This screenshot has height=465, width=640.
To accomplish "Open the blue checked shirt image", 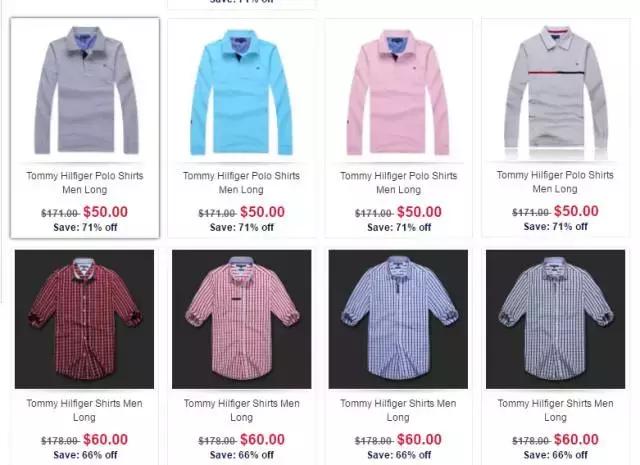I will tap(398, 319).
